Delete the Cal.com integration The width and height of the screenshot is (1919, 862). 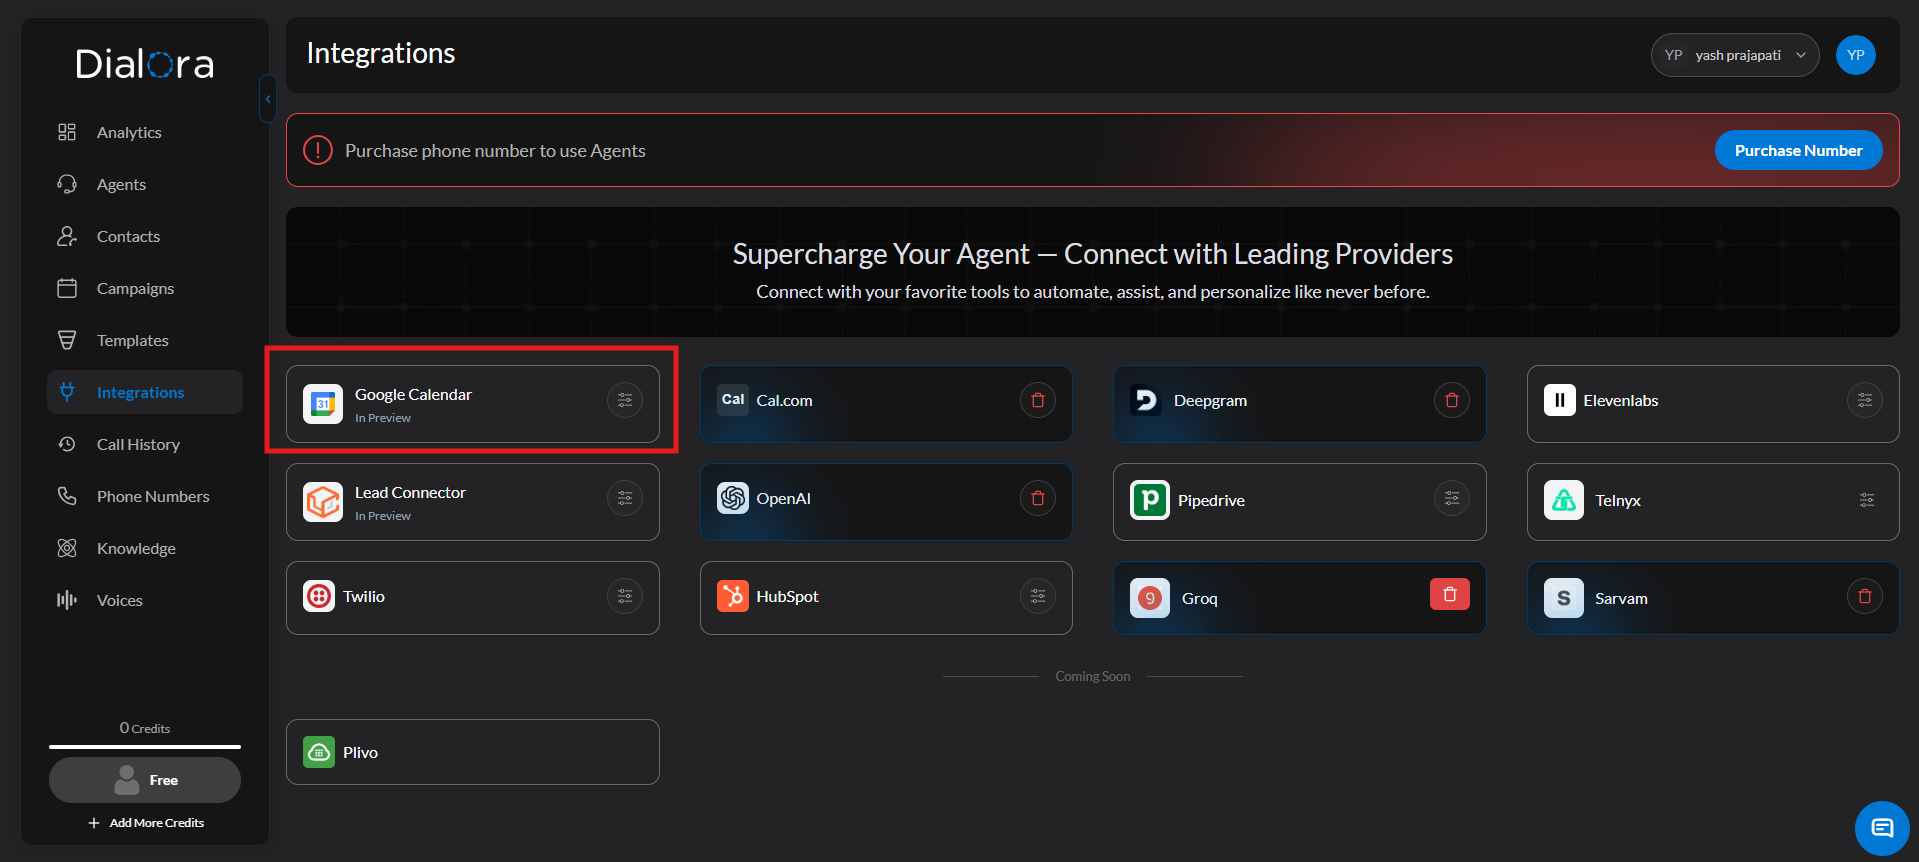[1037, 400]
